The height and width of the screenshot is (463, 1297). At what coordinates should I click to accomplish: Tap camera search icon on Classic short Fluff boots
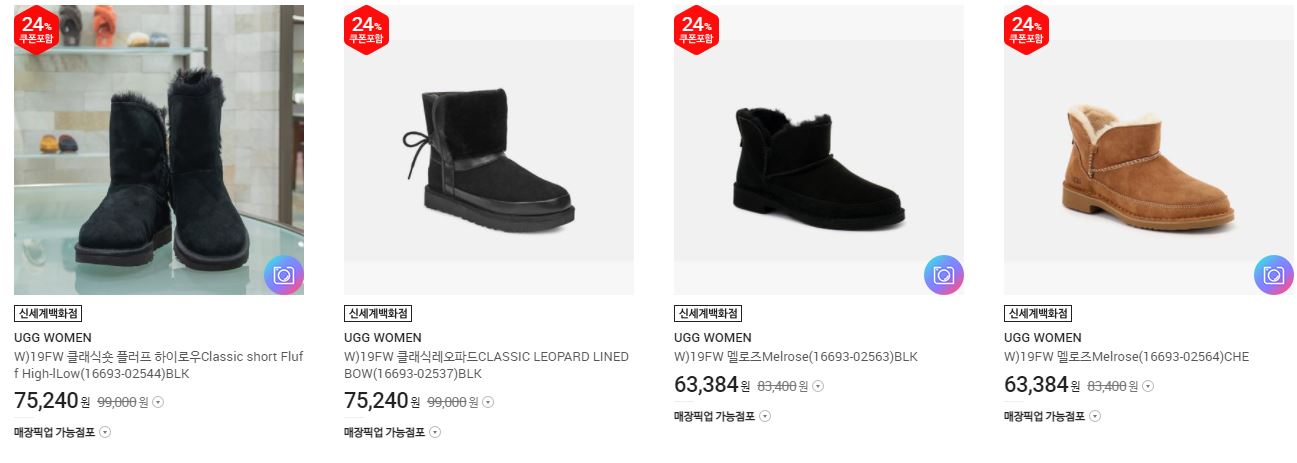click(284, 275)
